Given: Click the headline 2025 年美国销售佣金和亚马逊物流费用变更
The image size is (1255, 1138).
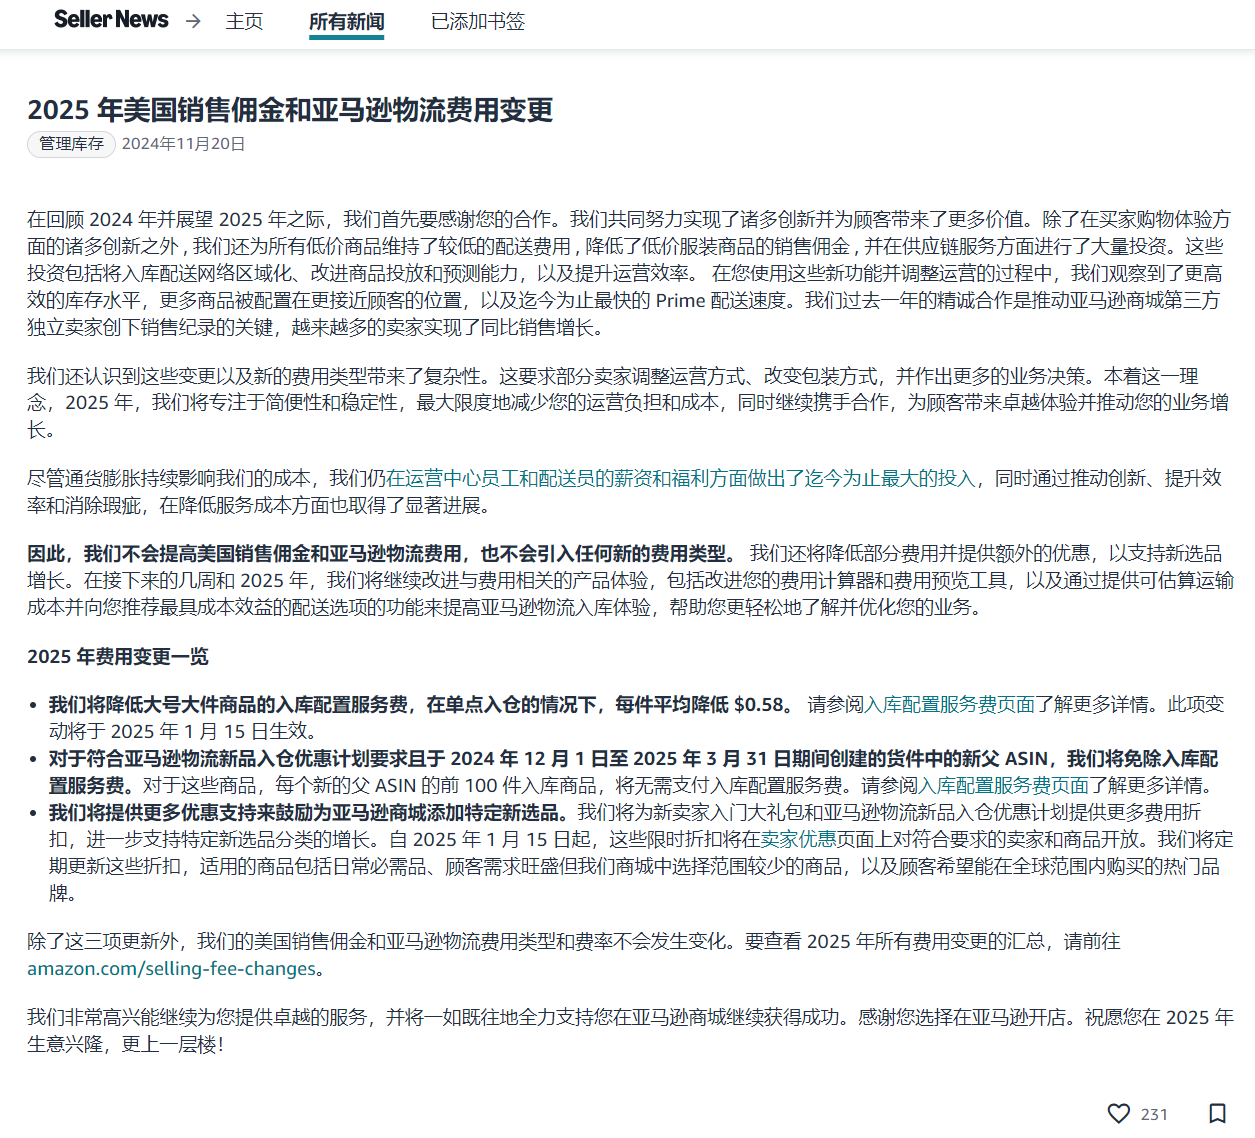Looking at the screenshot, I should tap(290, 110).
